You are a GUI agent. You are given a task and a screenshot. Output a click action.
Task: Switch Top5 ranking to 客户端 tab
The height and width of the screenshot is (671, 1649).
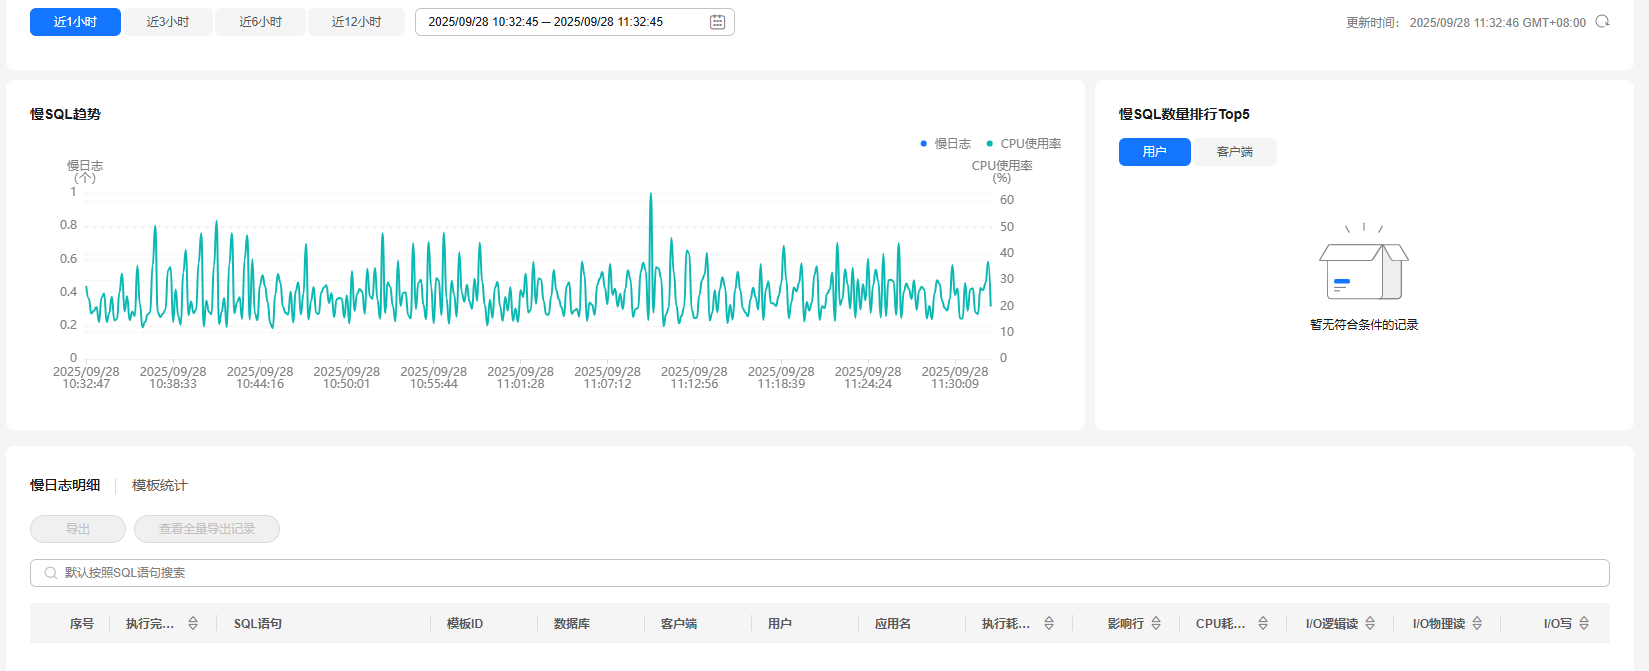click(1234, 152)
